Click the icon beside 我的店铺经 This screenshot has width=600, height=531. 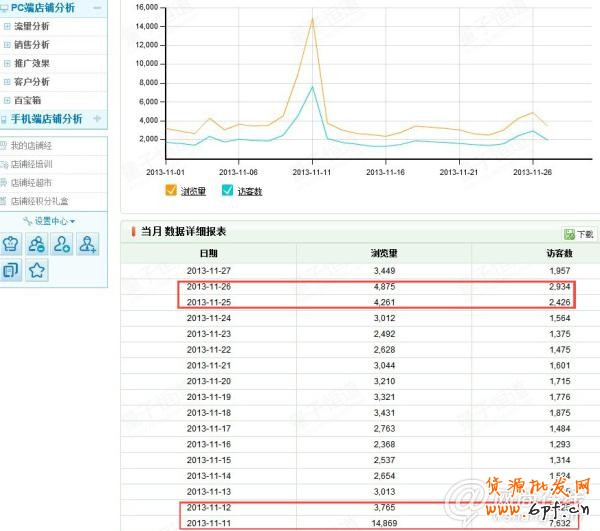[x=5, y=146]
